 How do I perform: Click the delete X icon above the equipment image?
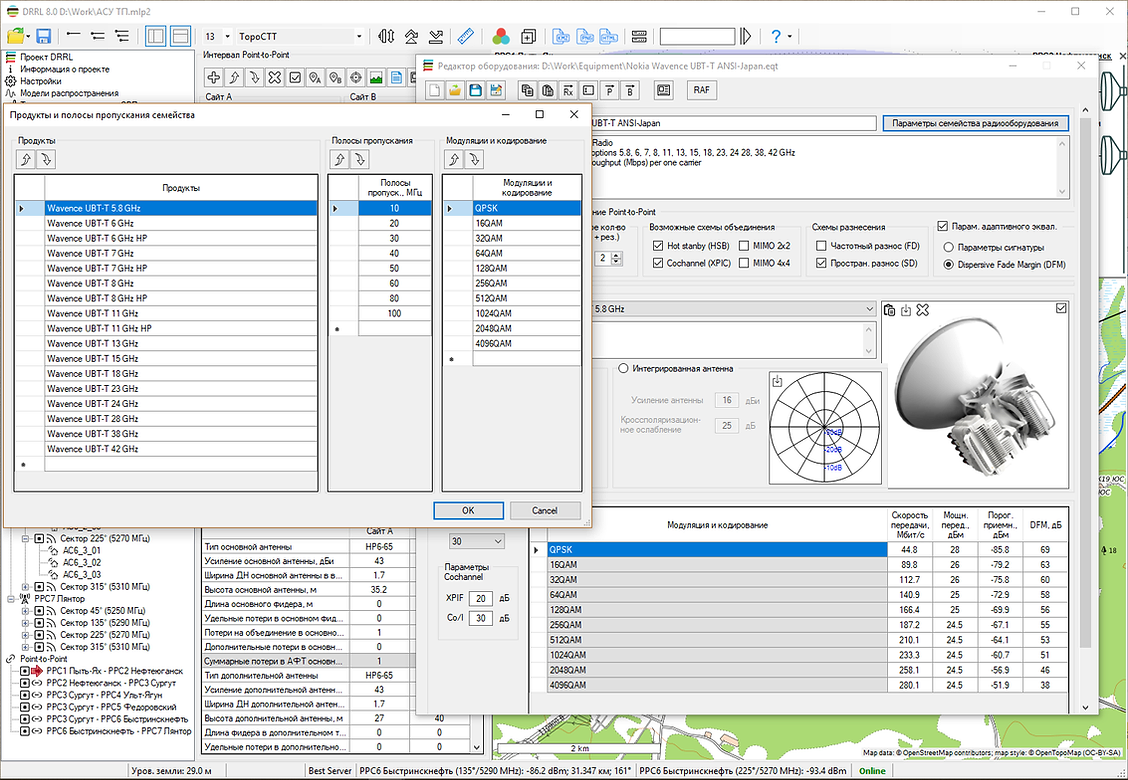[923, 310]
